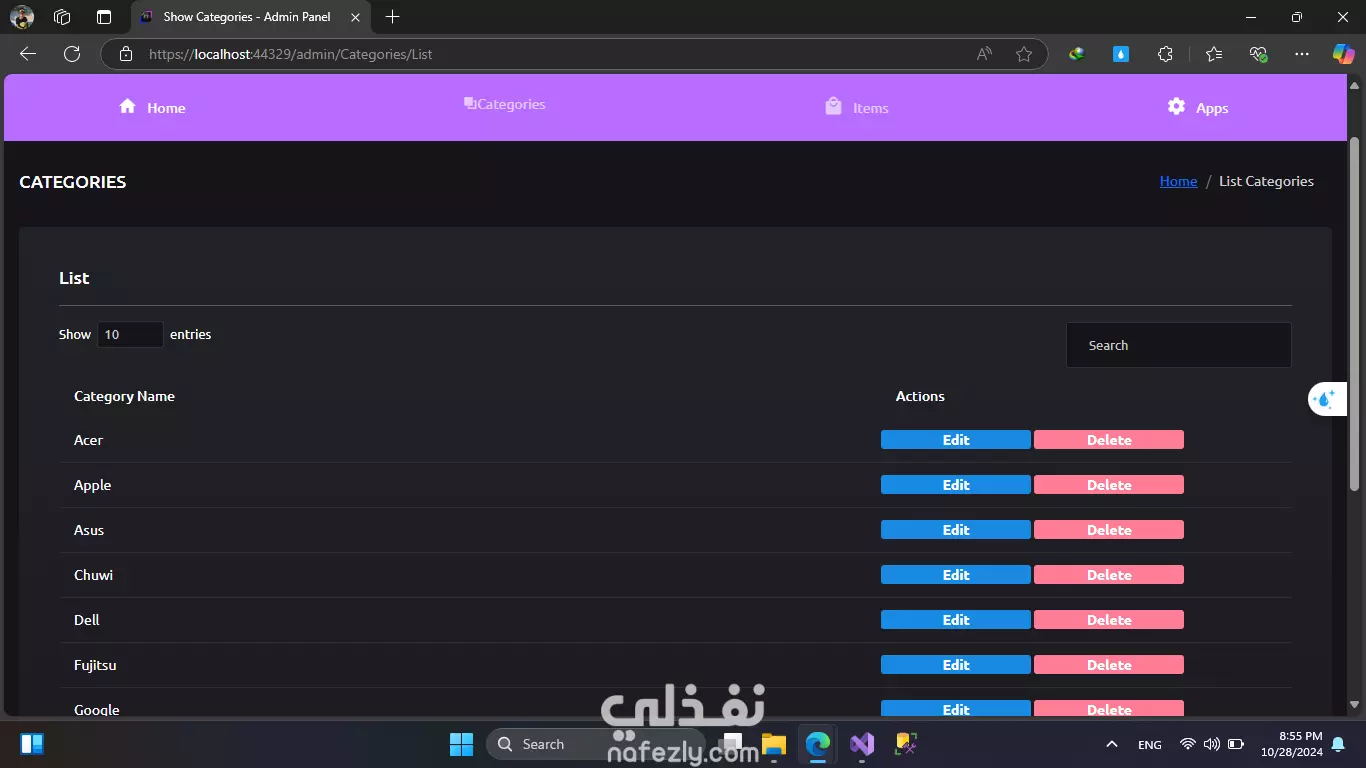Sort by Category Name column header

(x=124, y=396)
